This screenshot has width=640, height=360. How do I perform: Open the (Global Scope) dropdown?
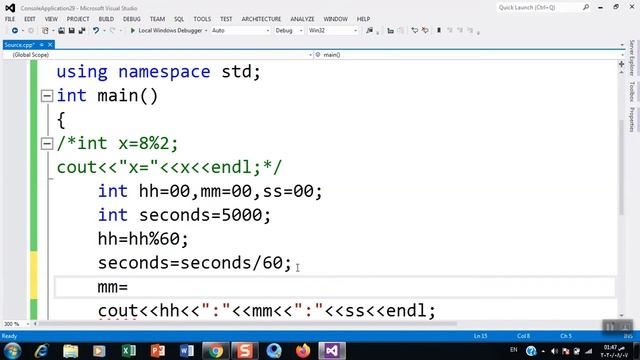point(158,55)
